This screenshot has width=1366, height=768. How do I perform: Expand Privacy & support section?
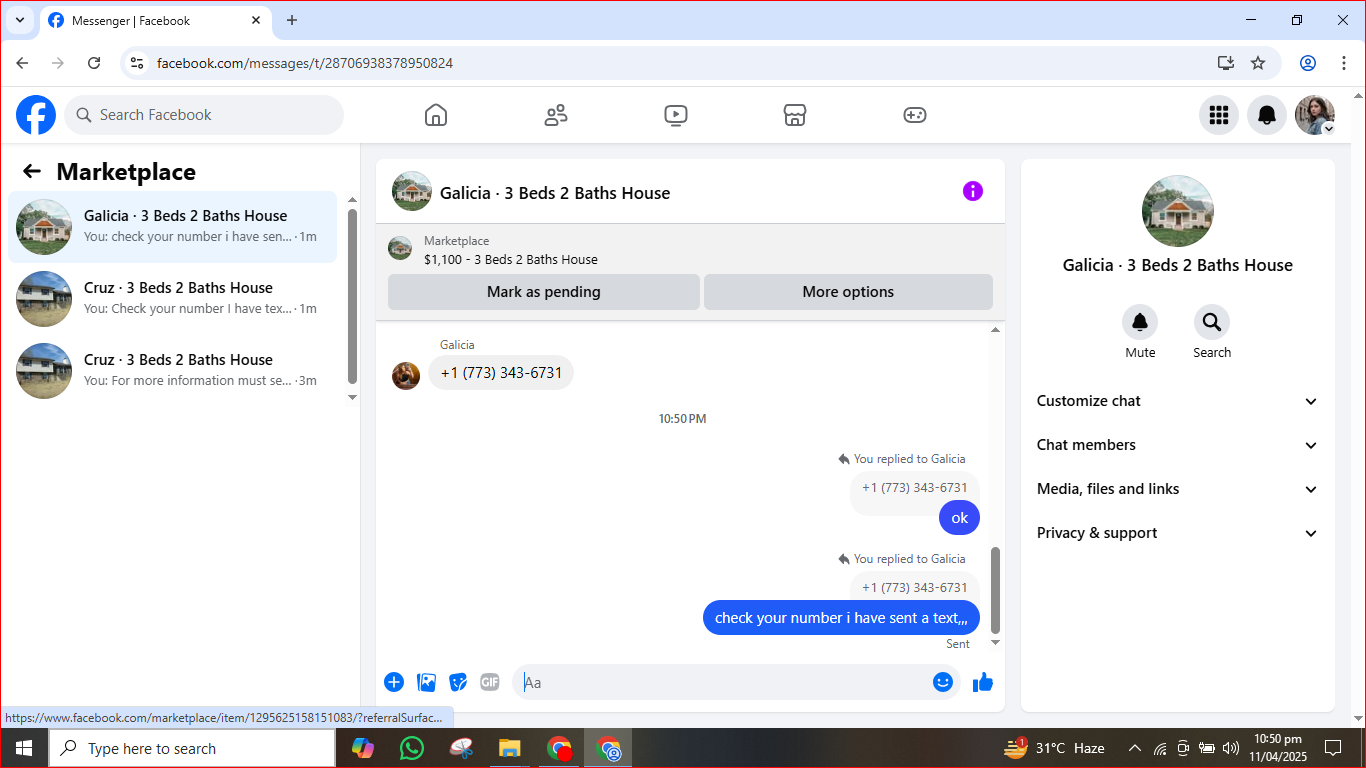point(1178,533)
